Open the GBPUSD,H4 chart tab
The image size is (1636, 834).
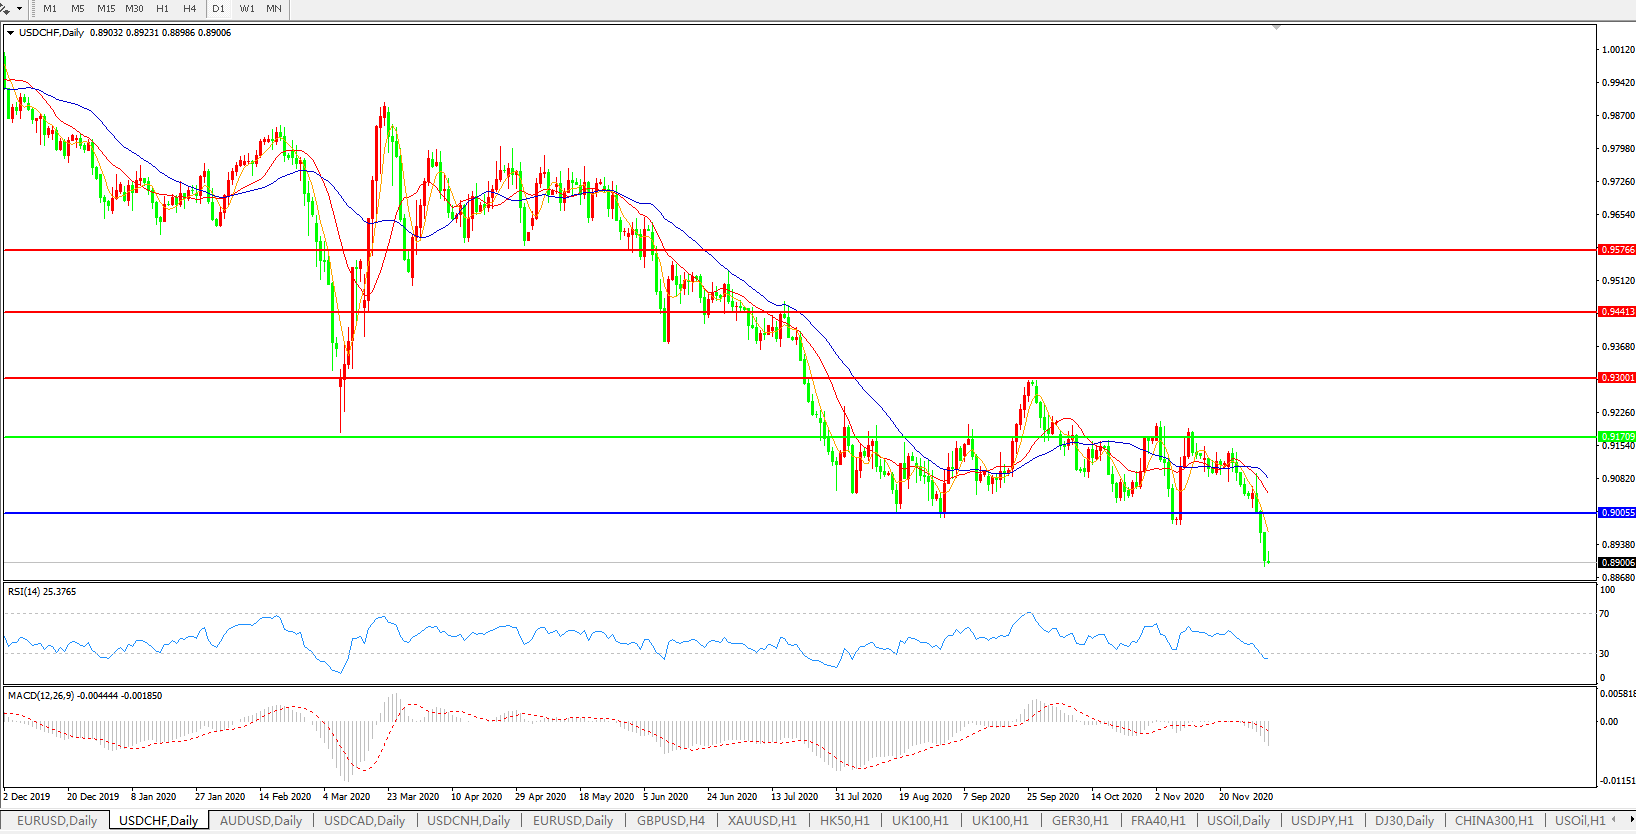coord(670,821)
